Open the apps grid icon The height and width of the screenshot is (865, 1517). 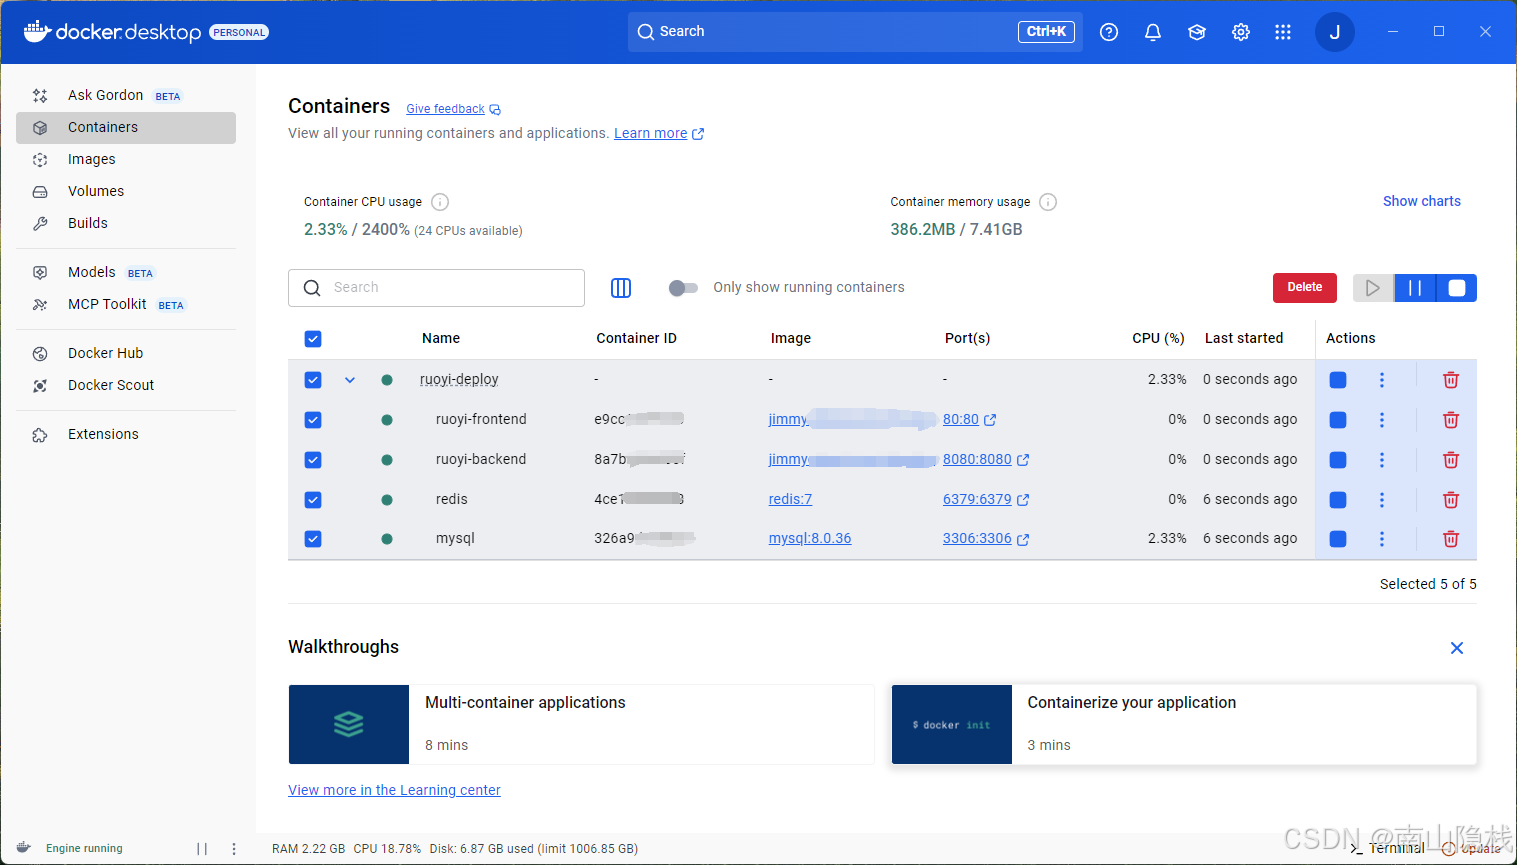pyautogui.click(x=1283, y=32)
